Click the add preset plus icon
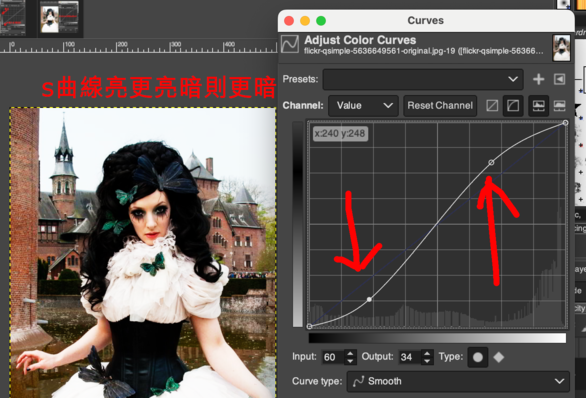This screenshot has width=586, height=398. [x=538, y=79]
